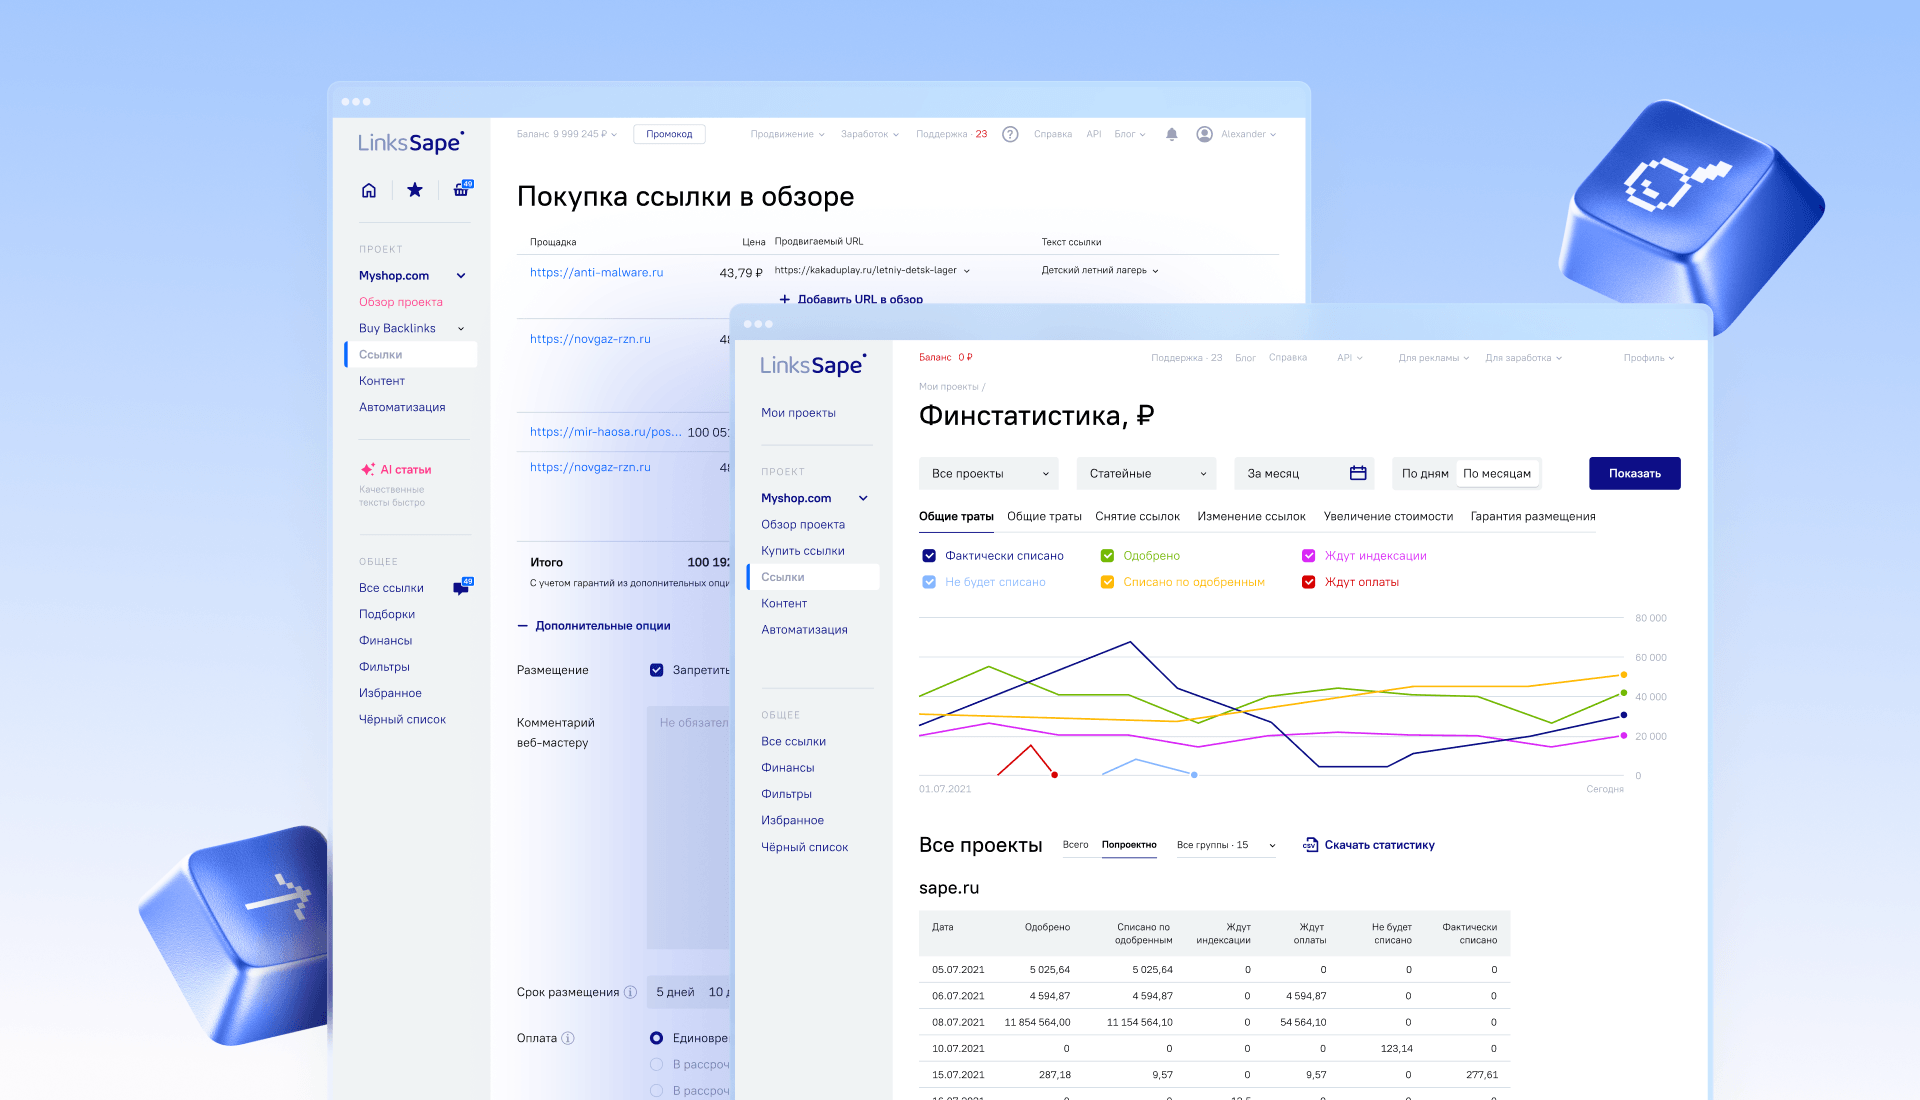Uncheck Фактически списано checkbox
Image resolution: width=1920 pixels, height=1100 pixels.
click(x=929, y=556)
